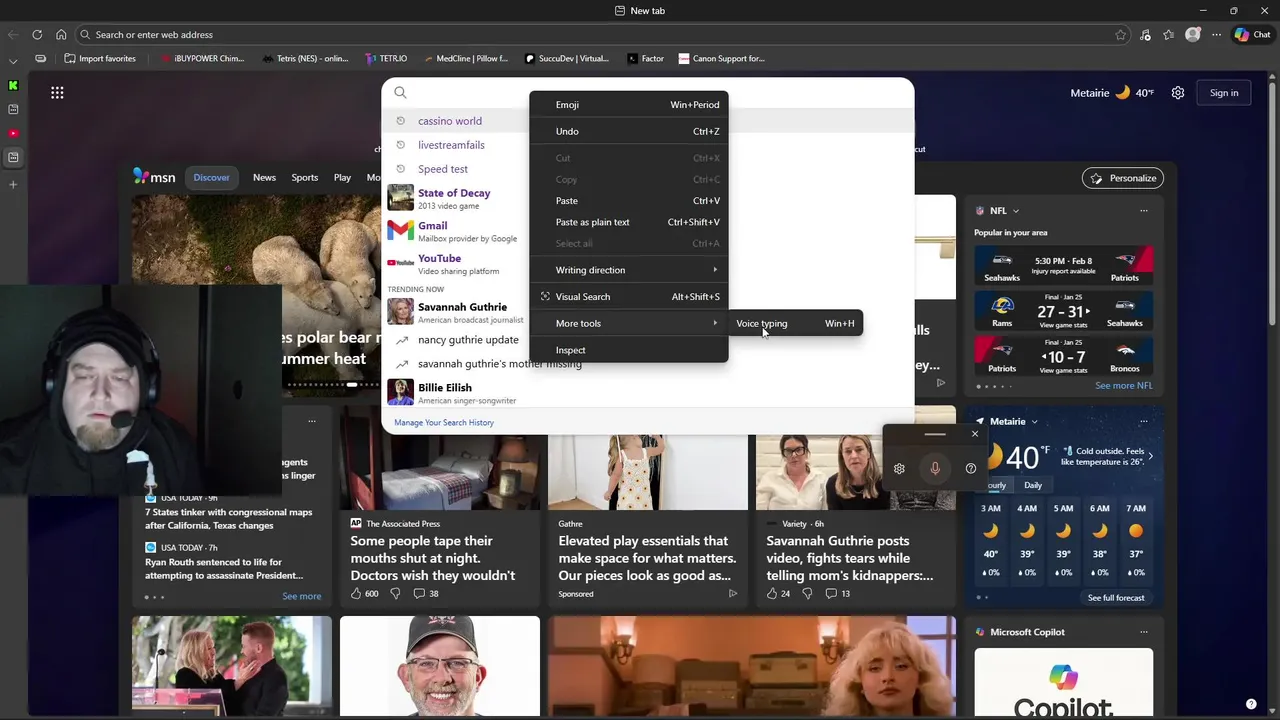1280x720 pixels.
Task: Open voice typing settings gear
Action: 899,468
